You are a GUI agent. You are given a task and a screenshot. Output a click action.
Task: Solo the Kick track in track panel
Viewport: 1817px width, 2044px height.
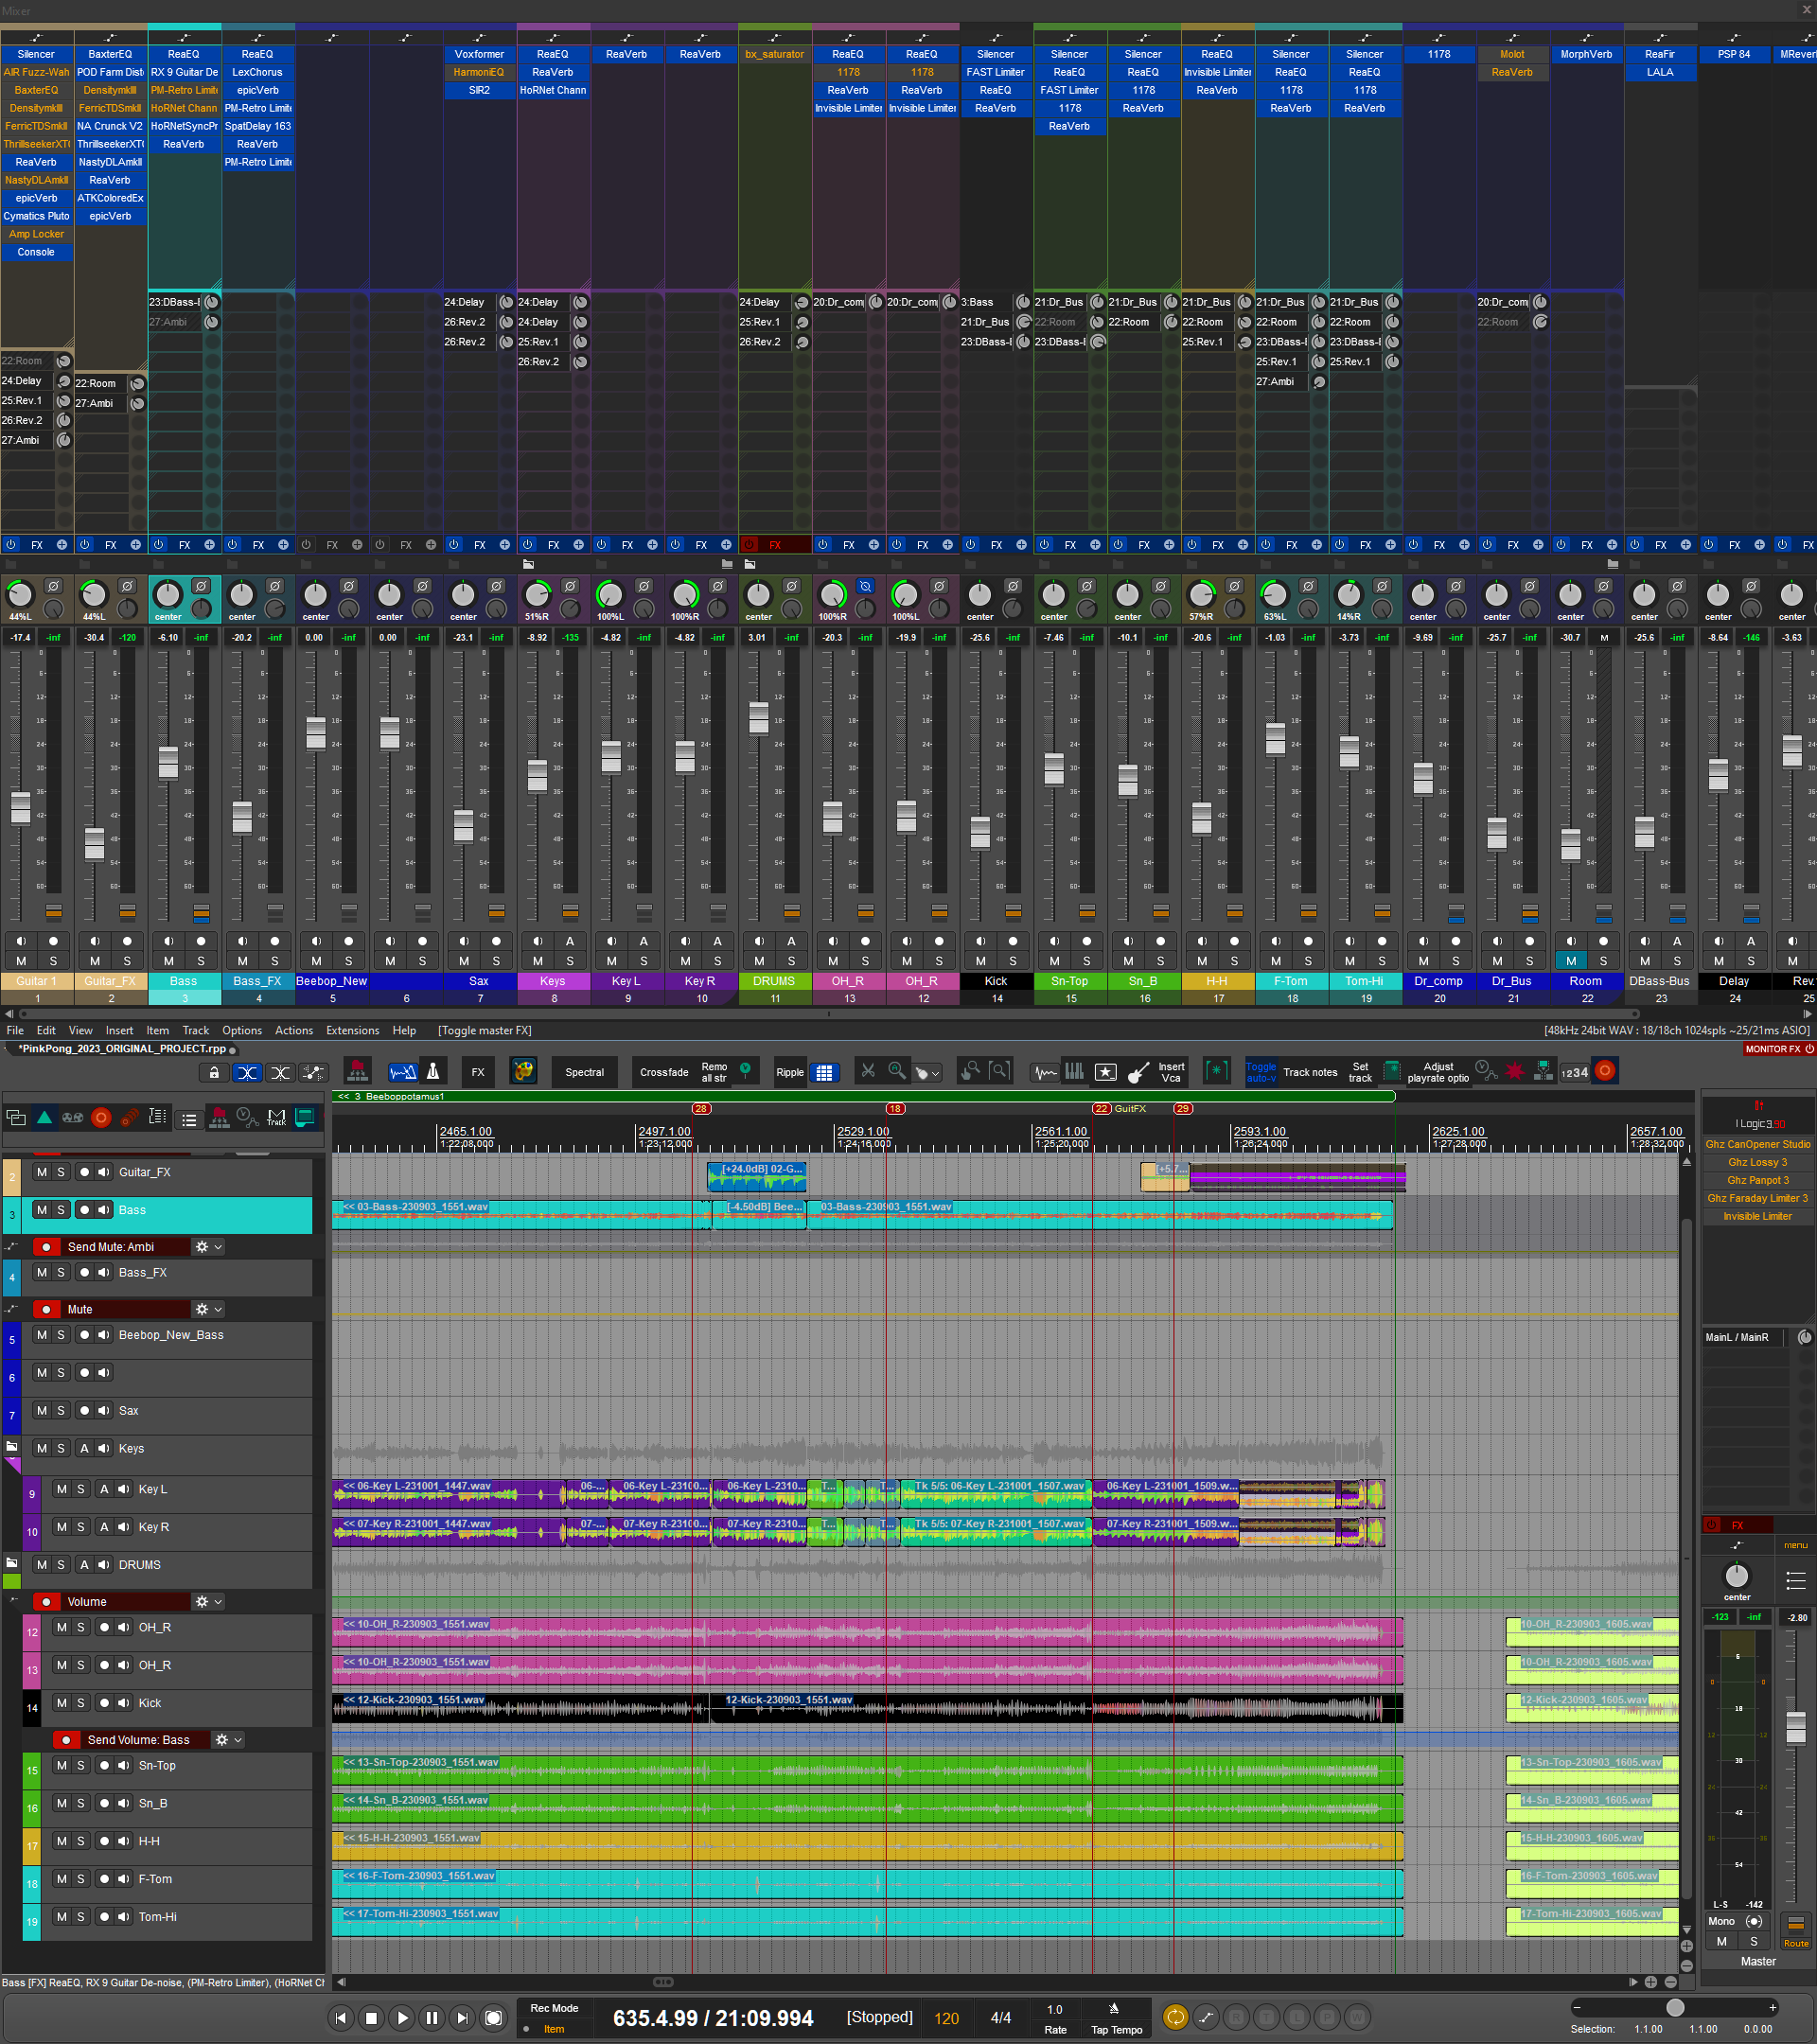[x=81, y=1703]
